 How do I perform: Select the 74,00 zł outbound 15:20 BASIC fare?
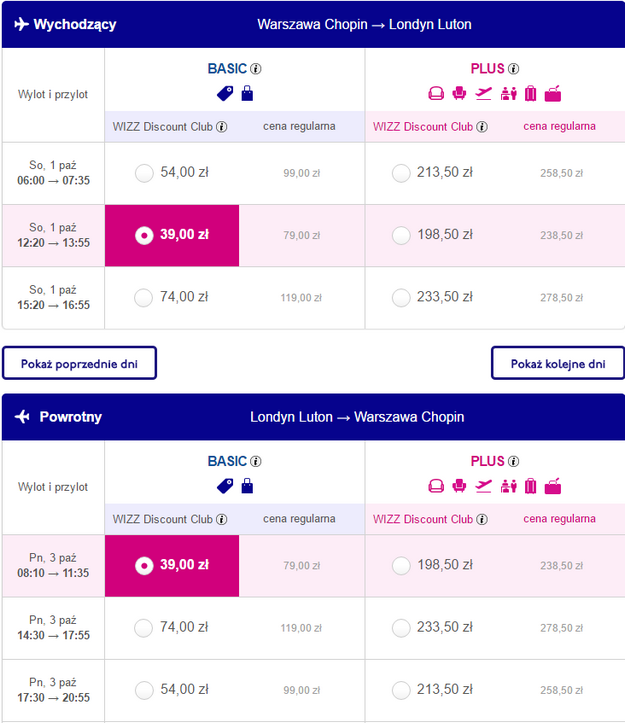[x=143, y=298]
